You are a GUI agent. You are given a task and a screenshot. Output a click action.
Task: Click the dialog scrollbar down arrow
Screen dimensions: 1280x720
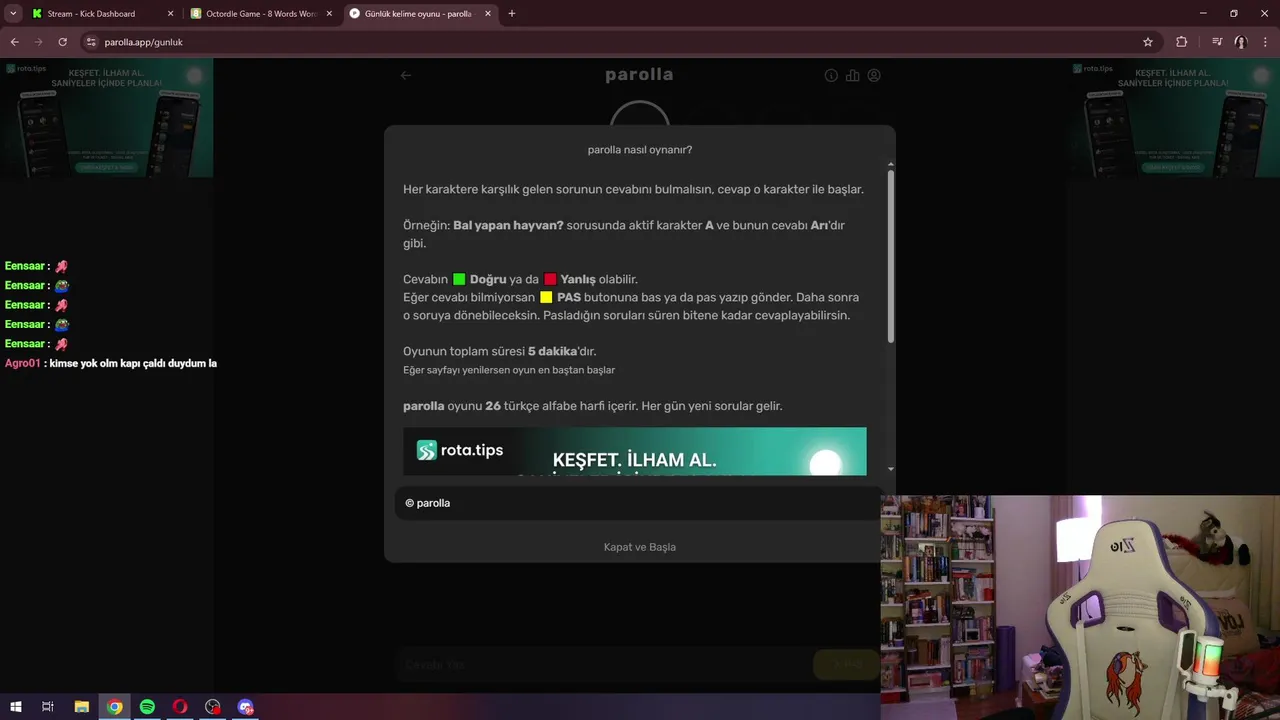pos(890,469)
